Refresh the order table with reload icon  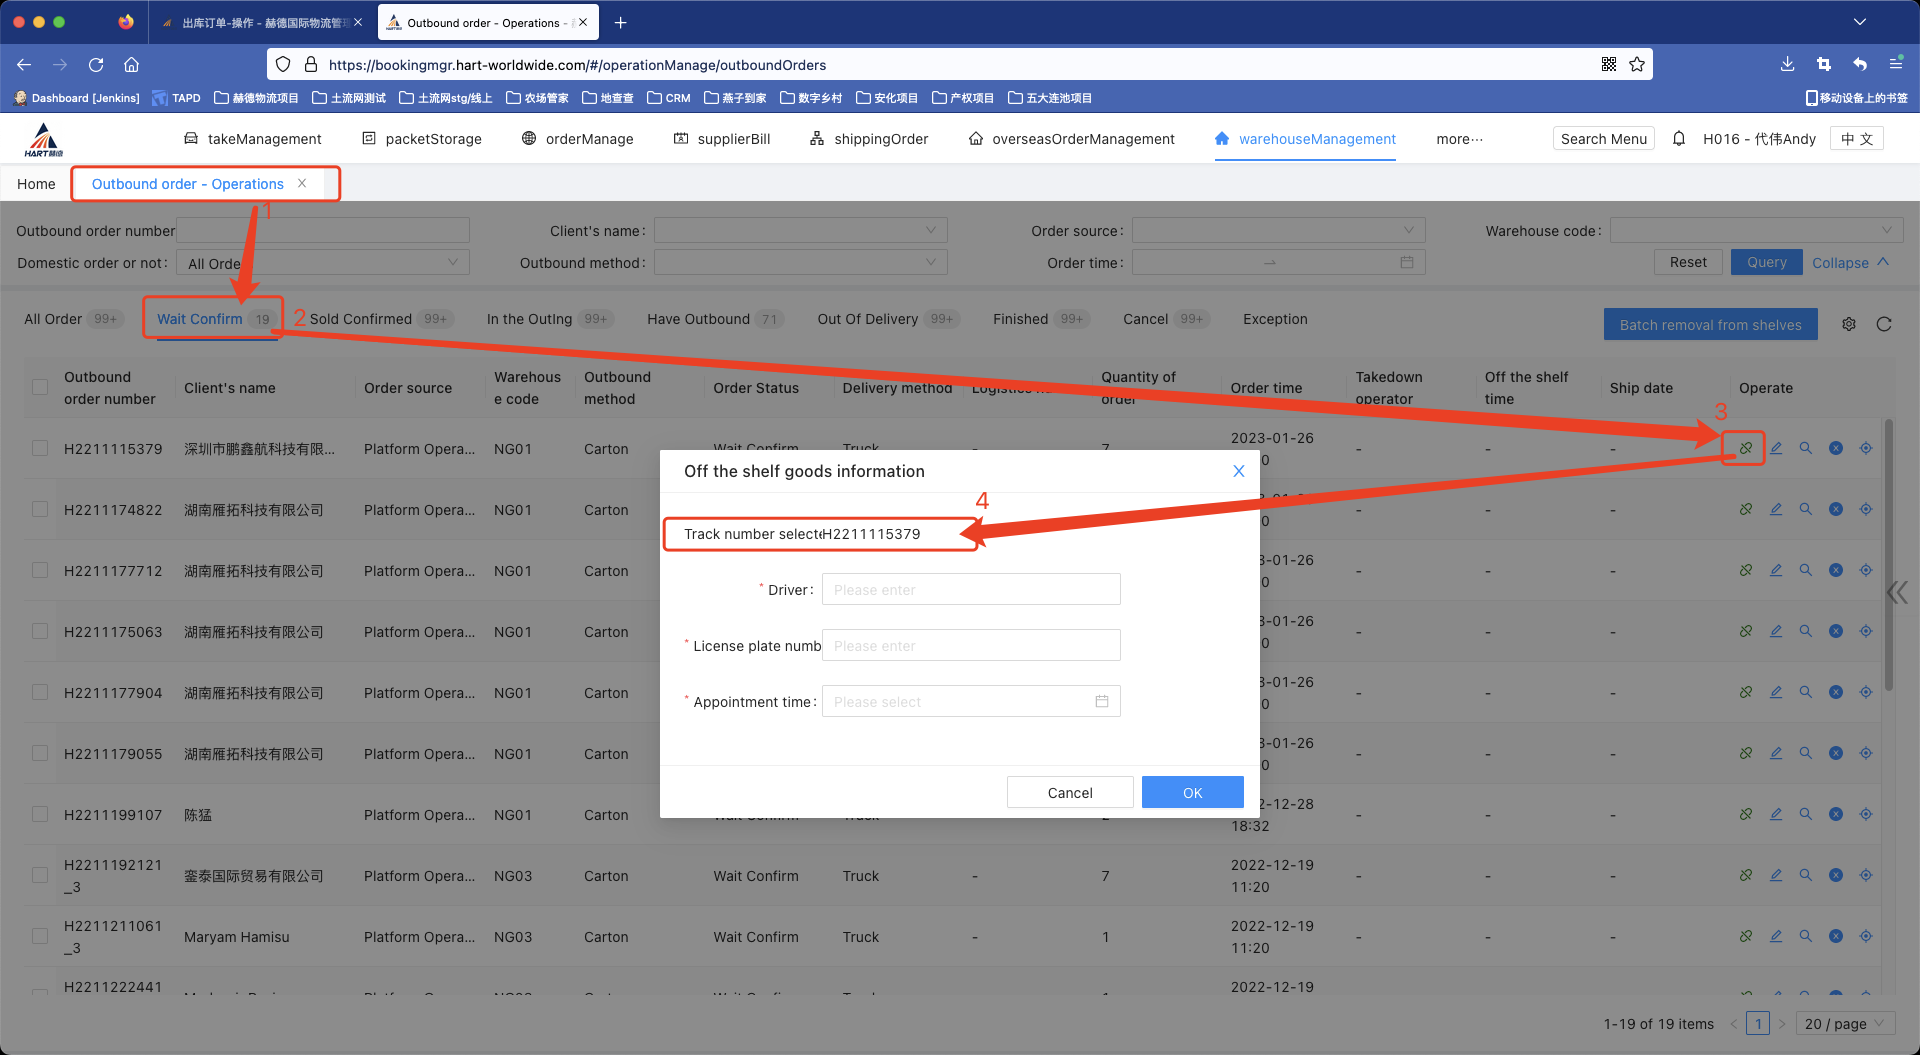pos(1884,324)
